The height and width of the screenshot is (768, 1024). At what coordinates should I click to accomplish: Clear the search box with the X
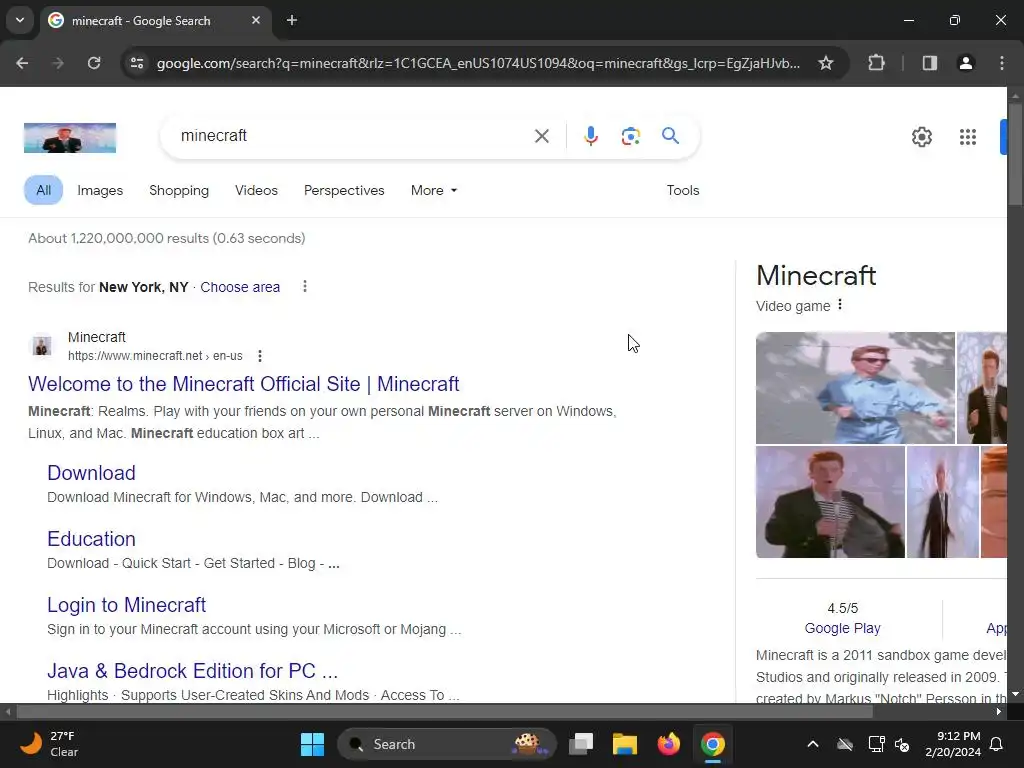pos(542,136)
